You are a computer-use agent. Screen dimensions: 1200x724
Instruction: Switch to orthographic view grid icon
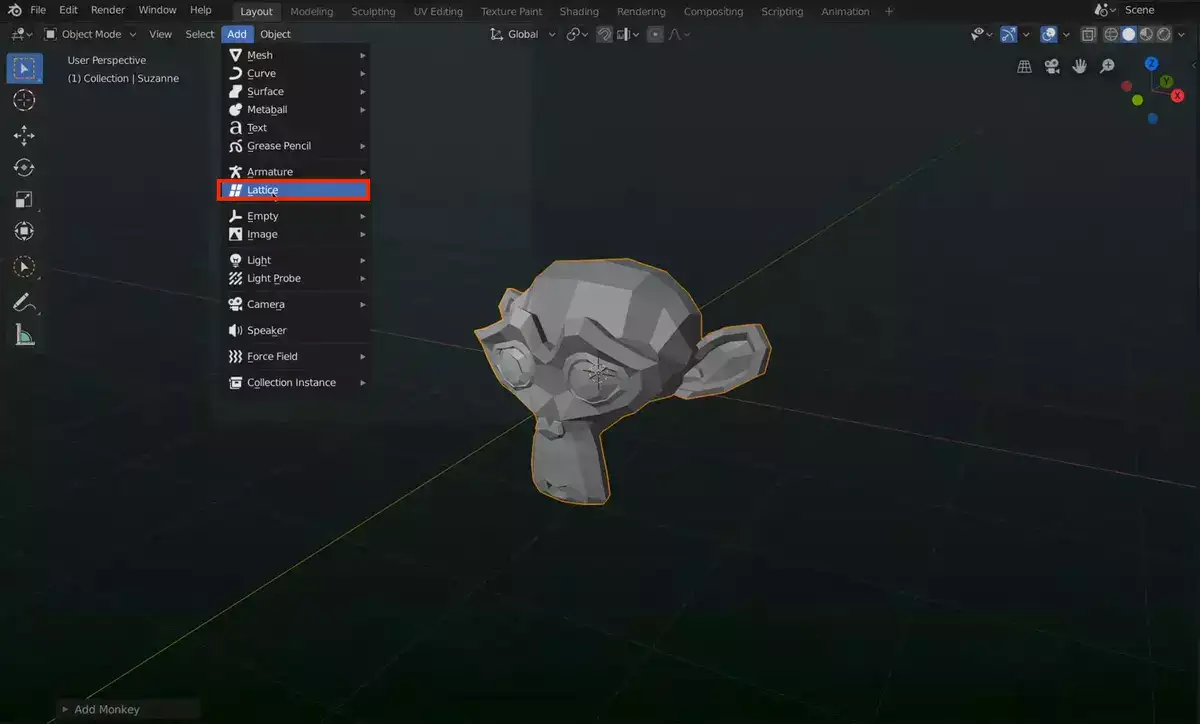pos(1024,67)
